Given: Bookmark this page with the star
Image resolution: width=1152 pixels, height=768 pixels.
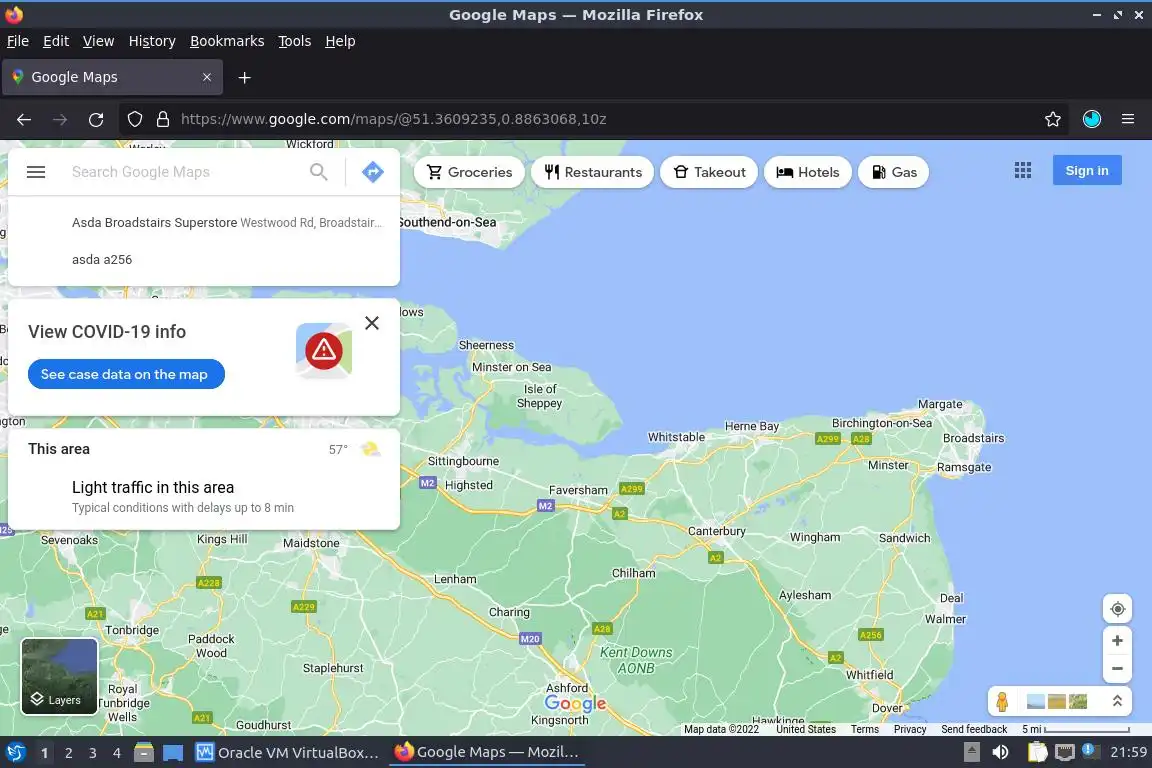Looking at the screenshot, I should (x=1053, y=119).
